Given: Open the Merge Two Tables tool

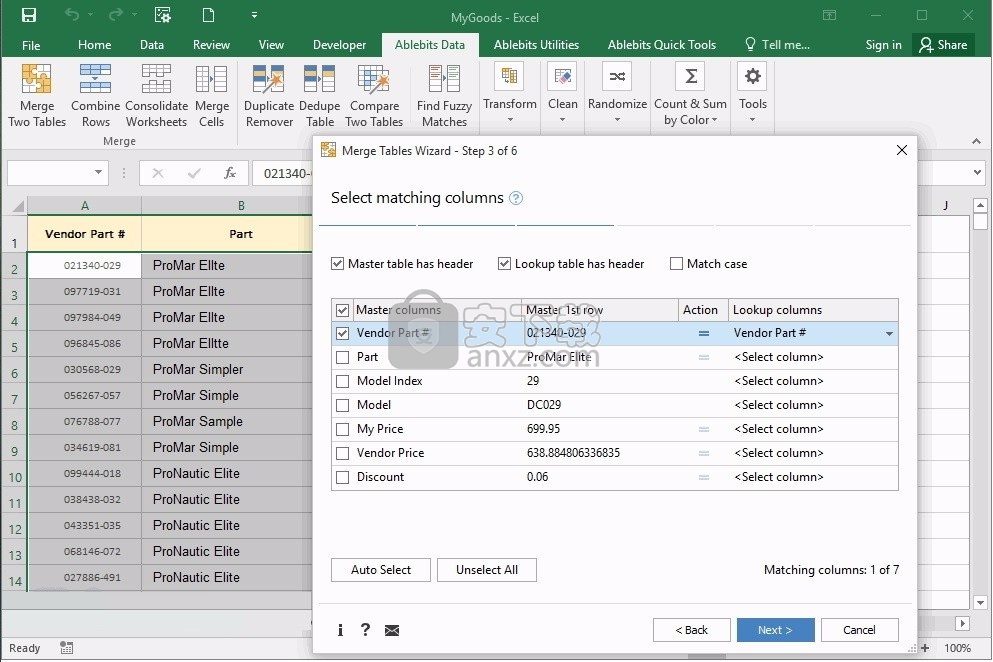Looking at the screenshot, I should point(37,96).
